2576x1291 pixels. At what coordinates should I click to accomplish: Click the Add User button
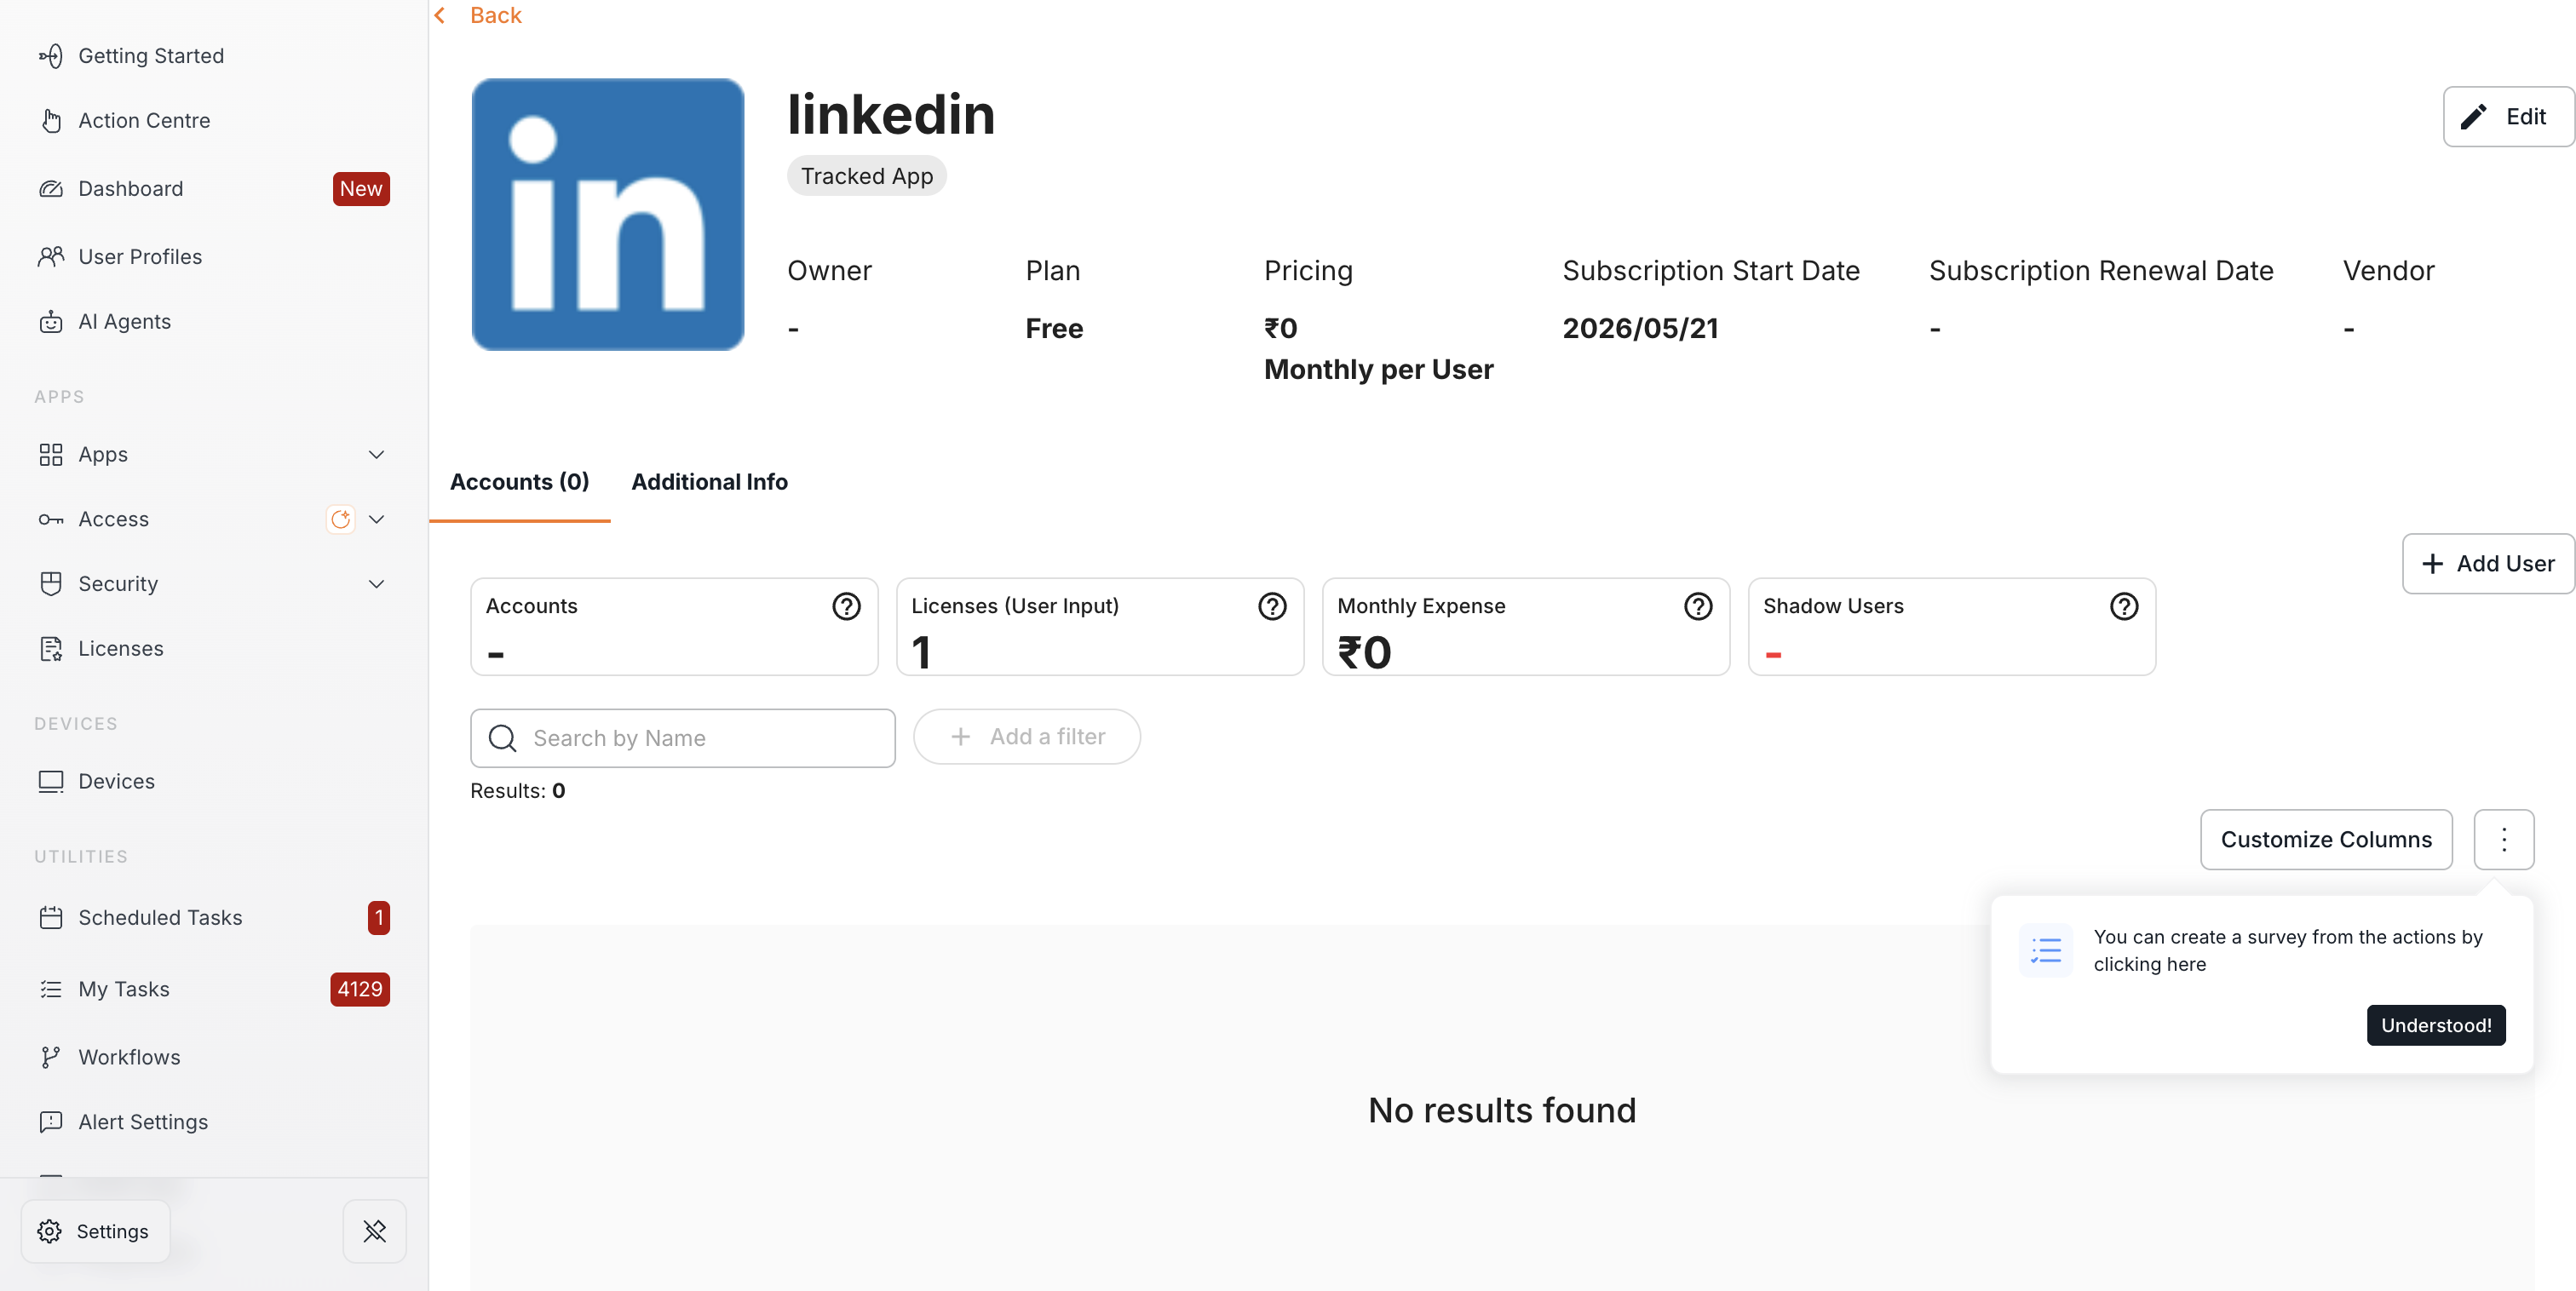(x=2488, y=564)
